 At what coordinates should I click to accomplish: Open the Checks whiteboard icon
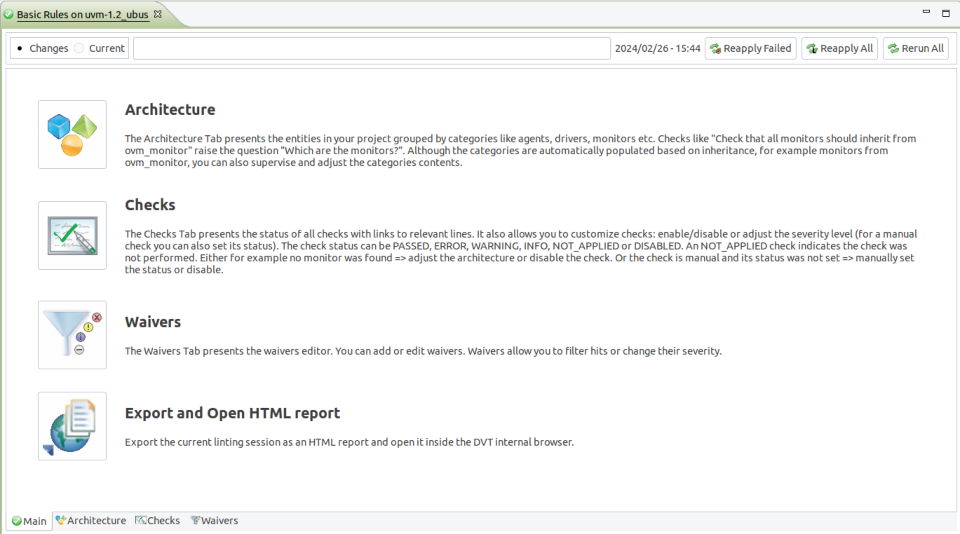point(72,236)
